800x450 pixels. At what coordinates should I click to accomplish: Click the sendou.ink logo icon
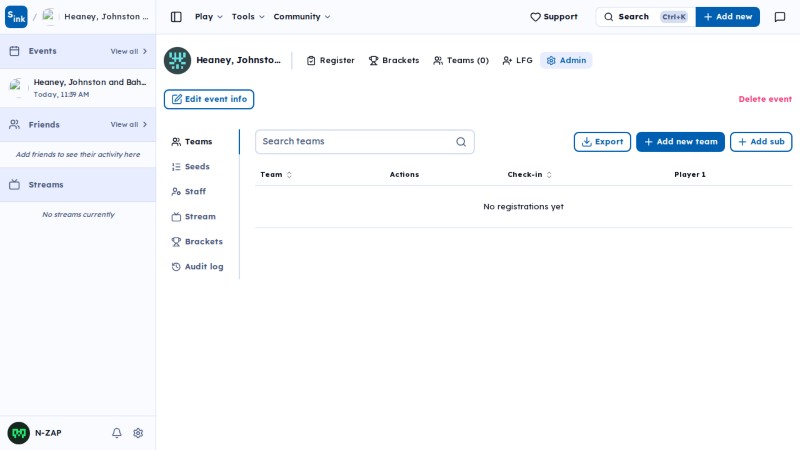point(16,17)
